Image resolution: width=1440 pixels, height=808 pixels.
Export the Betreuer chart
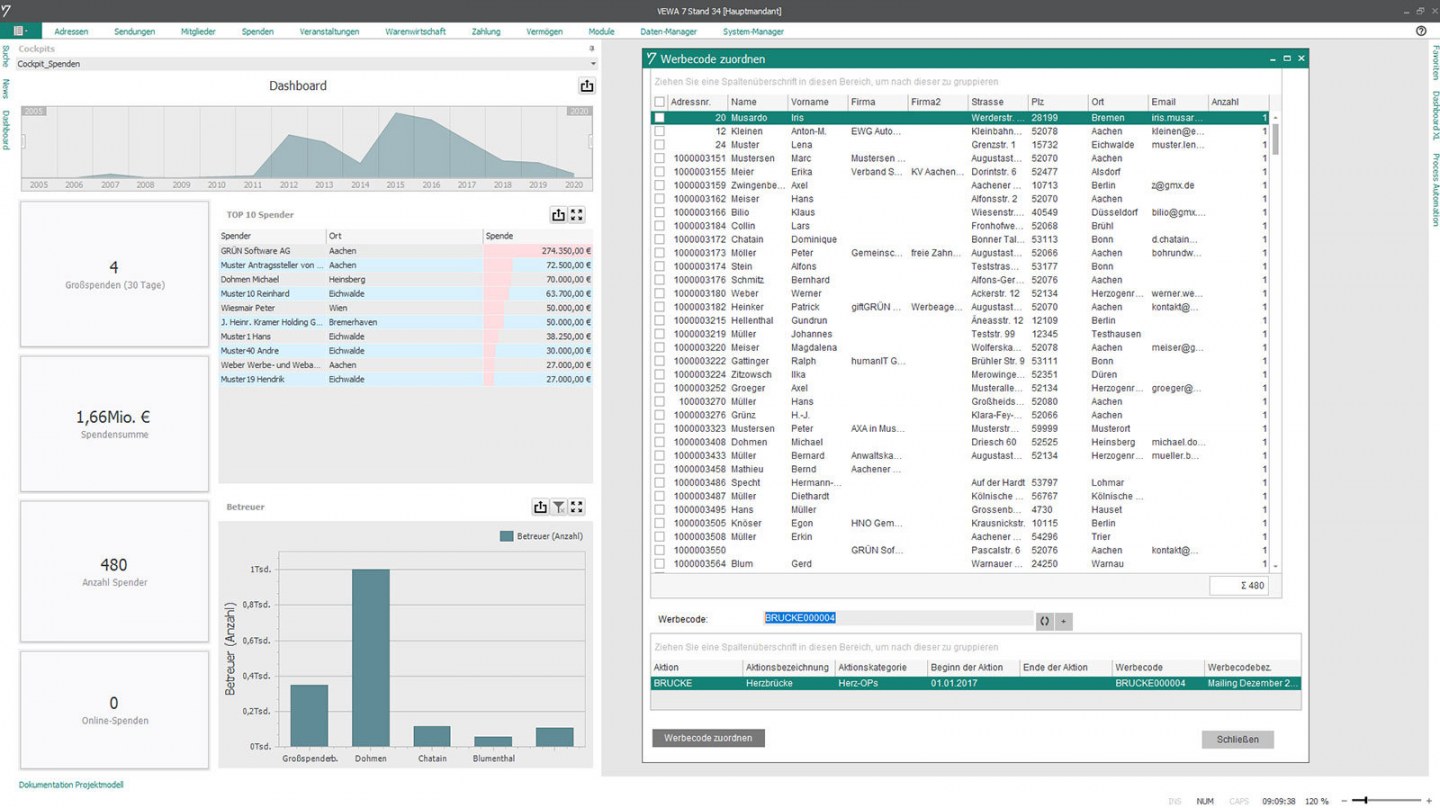(541, 507)
